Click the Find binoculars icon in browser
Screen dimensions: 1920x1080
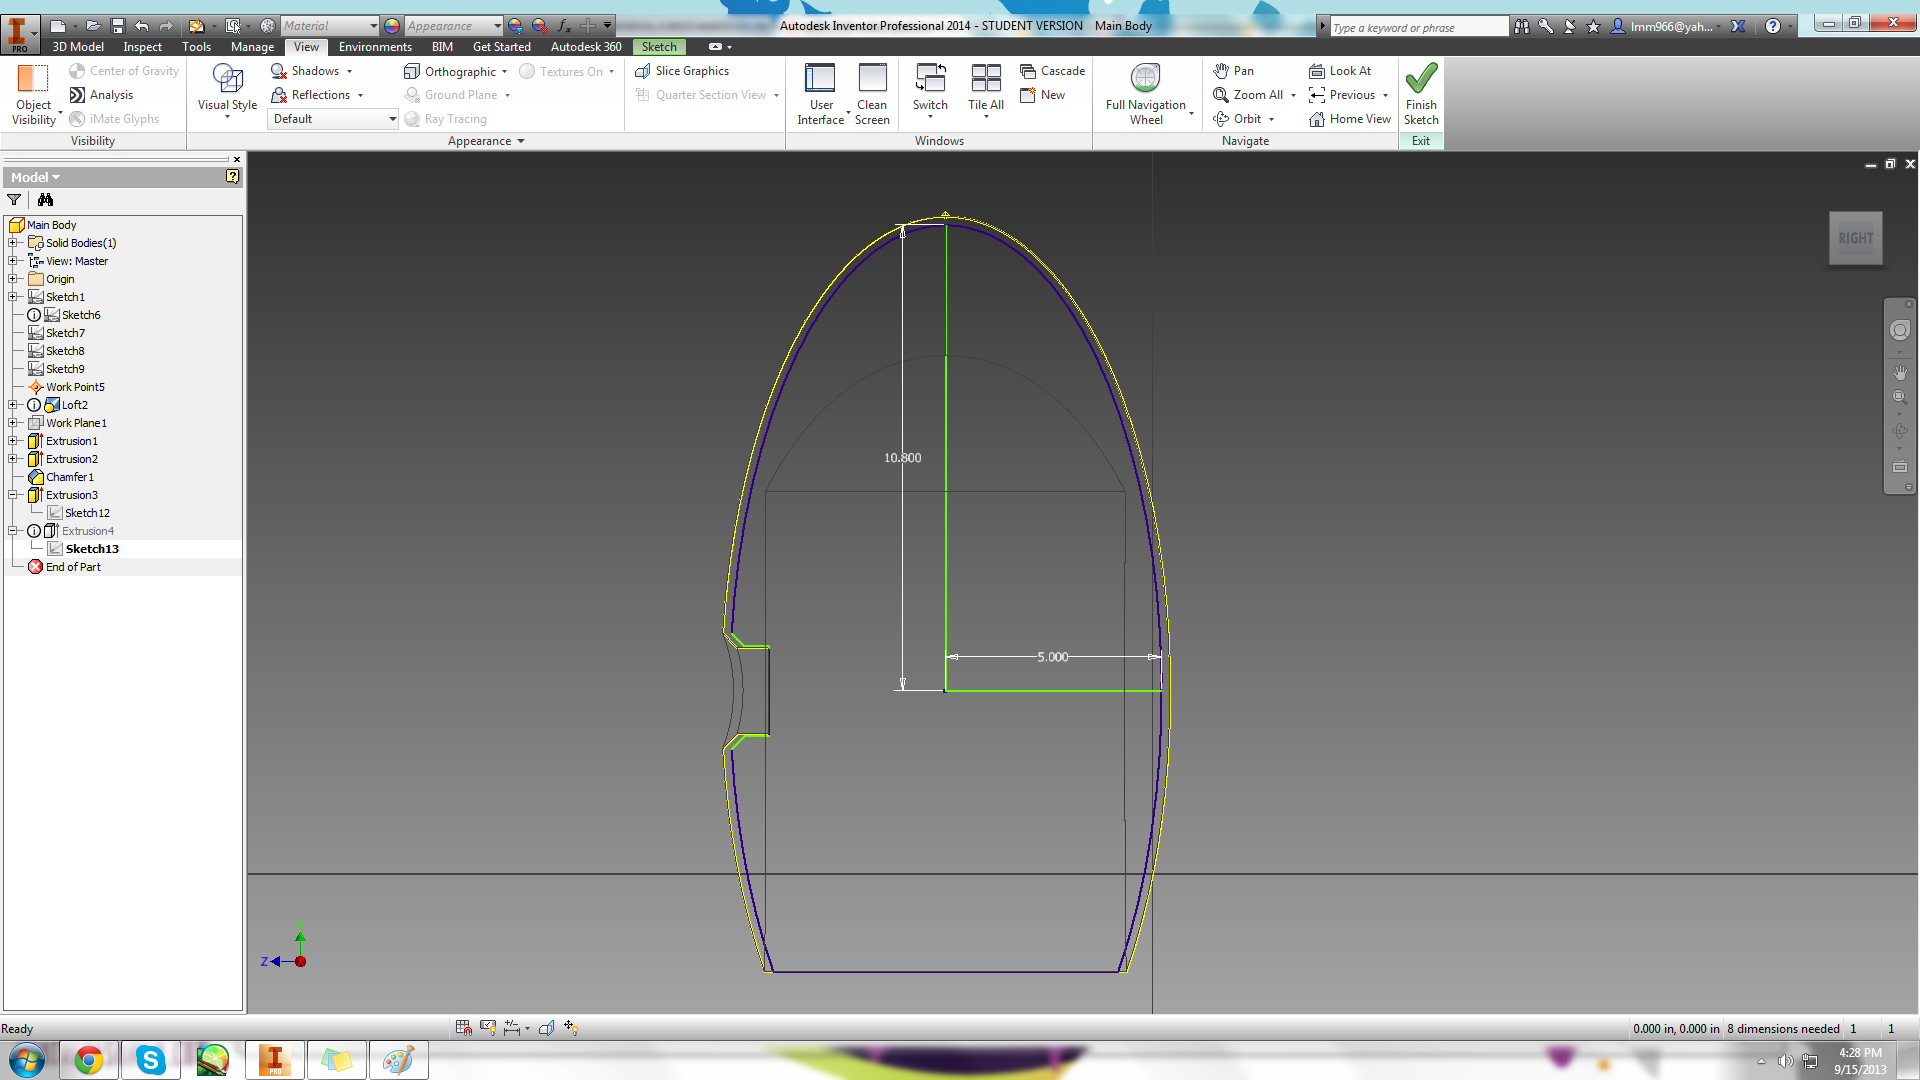(45, 200)
